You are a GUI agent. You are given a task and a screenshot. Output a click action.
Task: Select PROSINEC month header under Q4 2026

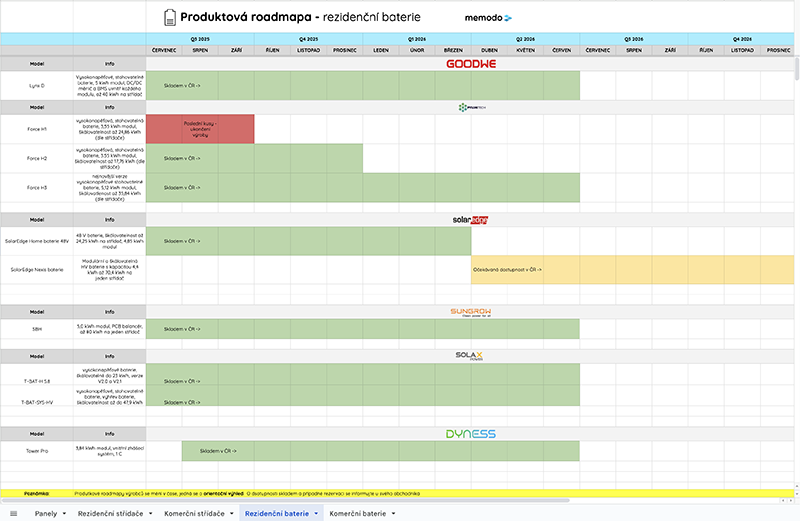click(778, 50)
